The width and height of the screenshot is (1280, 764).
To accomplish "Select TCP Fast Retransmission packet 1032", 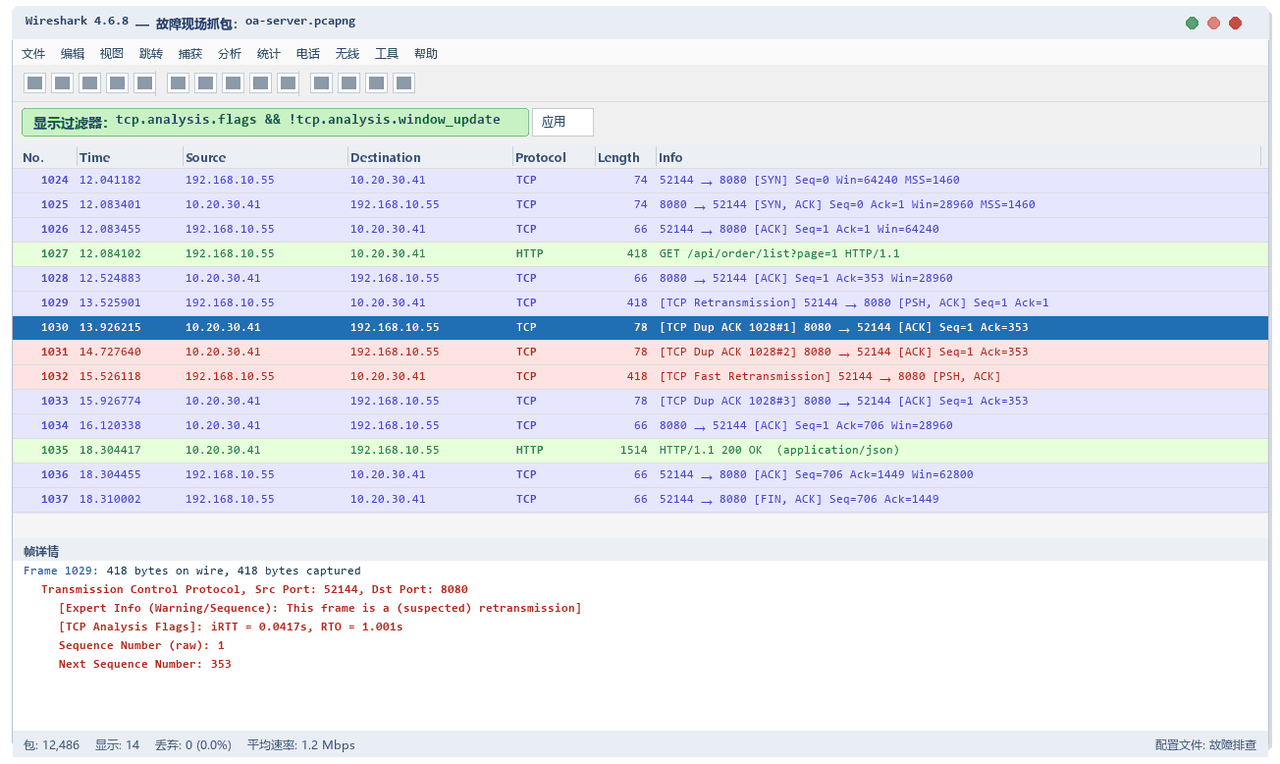I will pyautogui.click(x=640, y=376).
